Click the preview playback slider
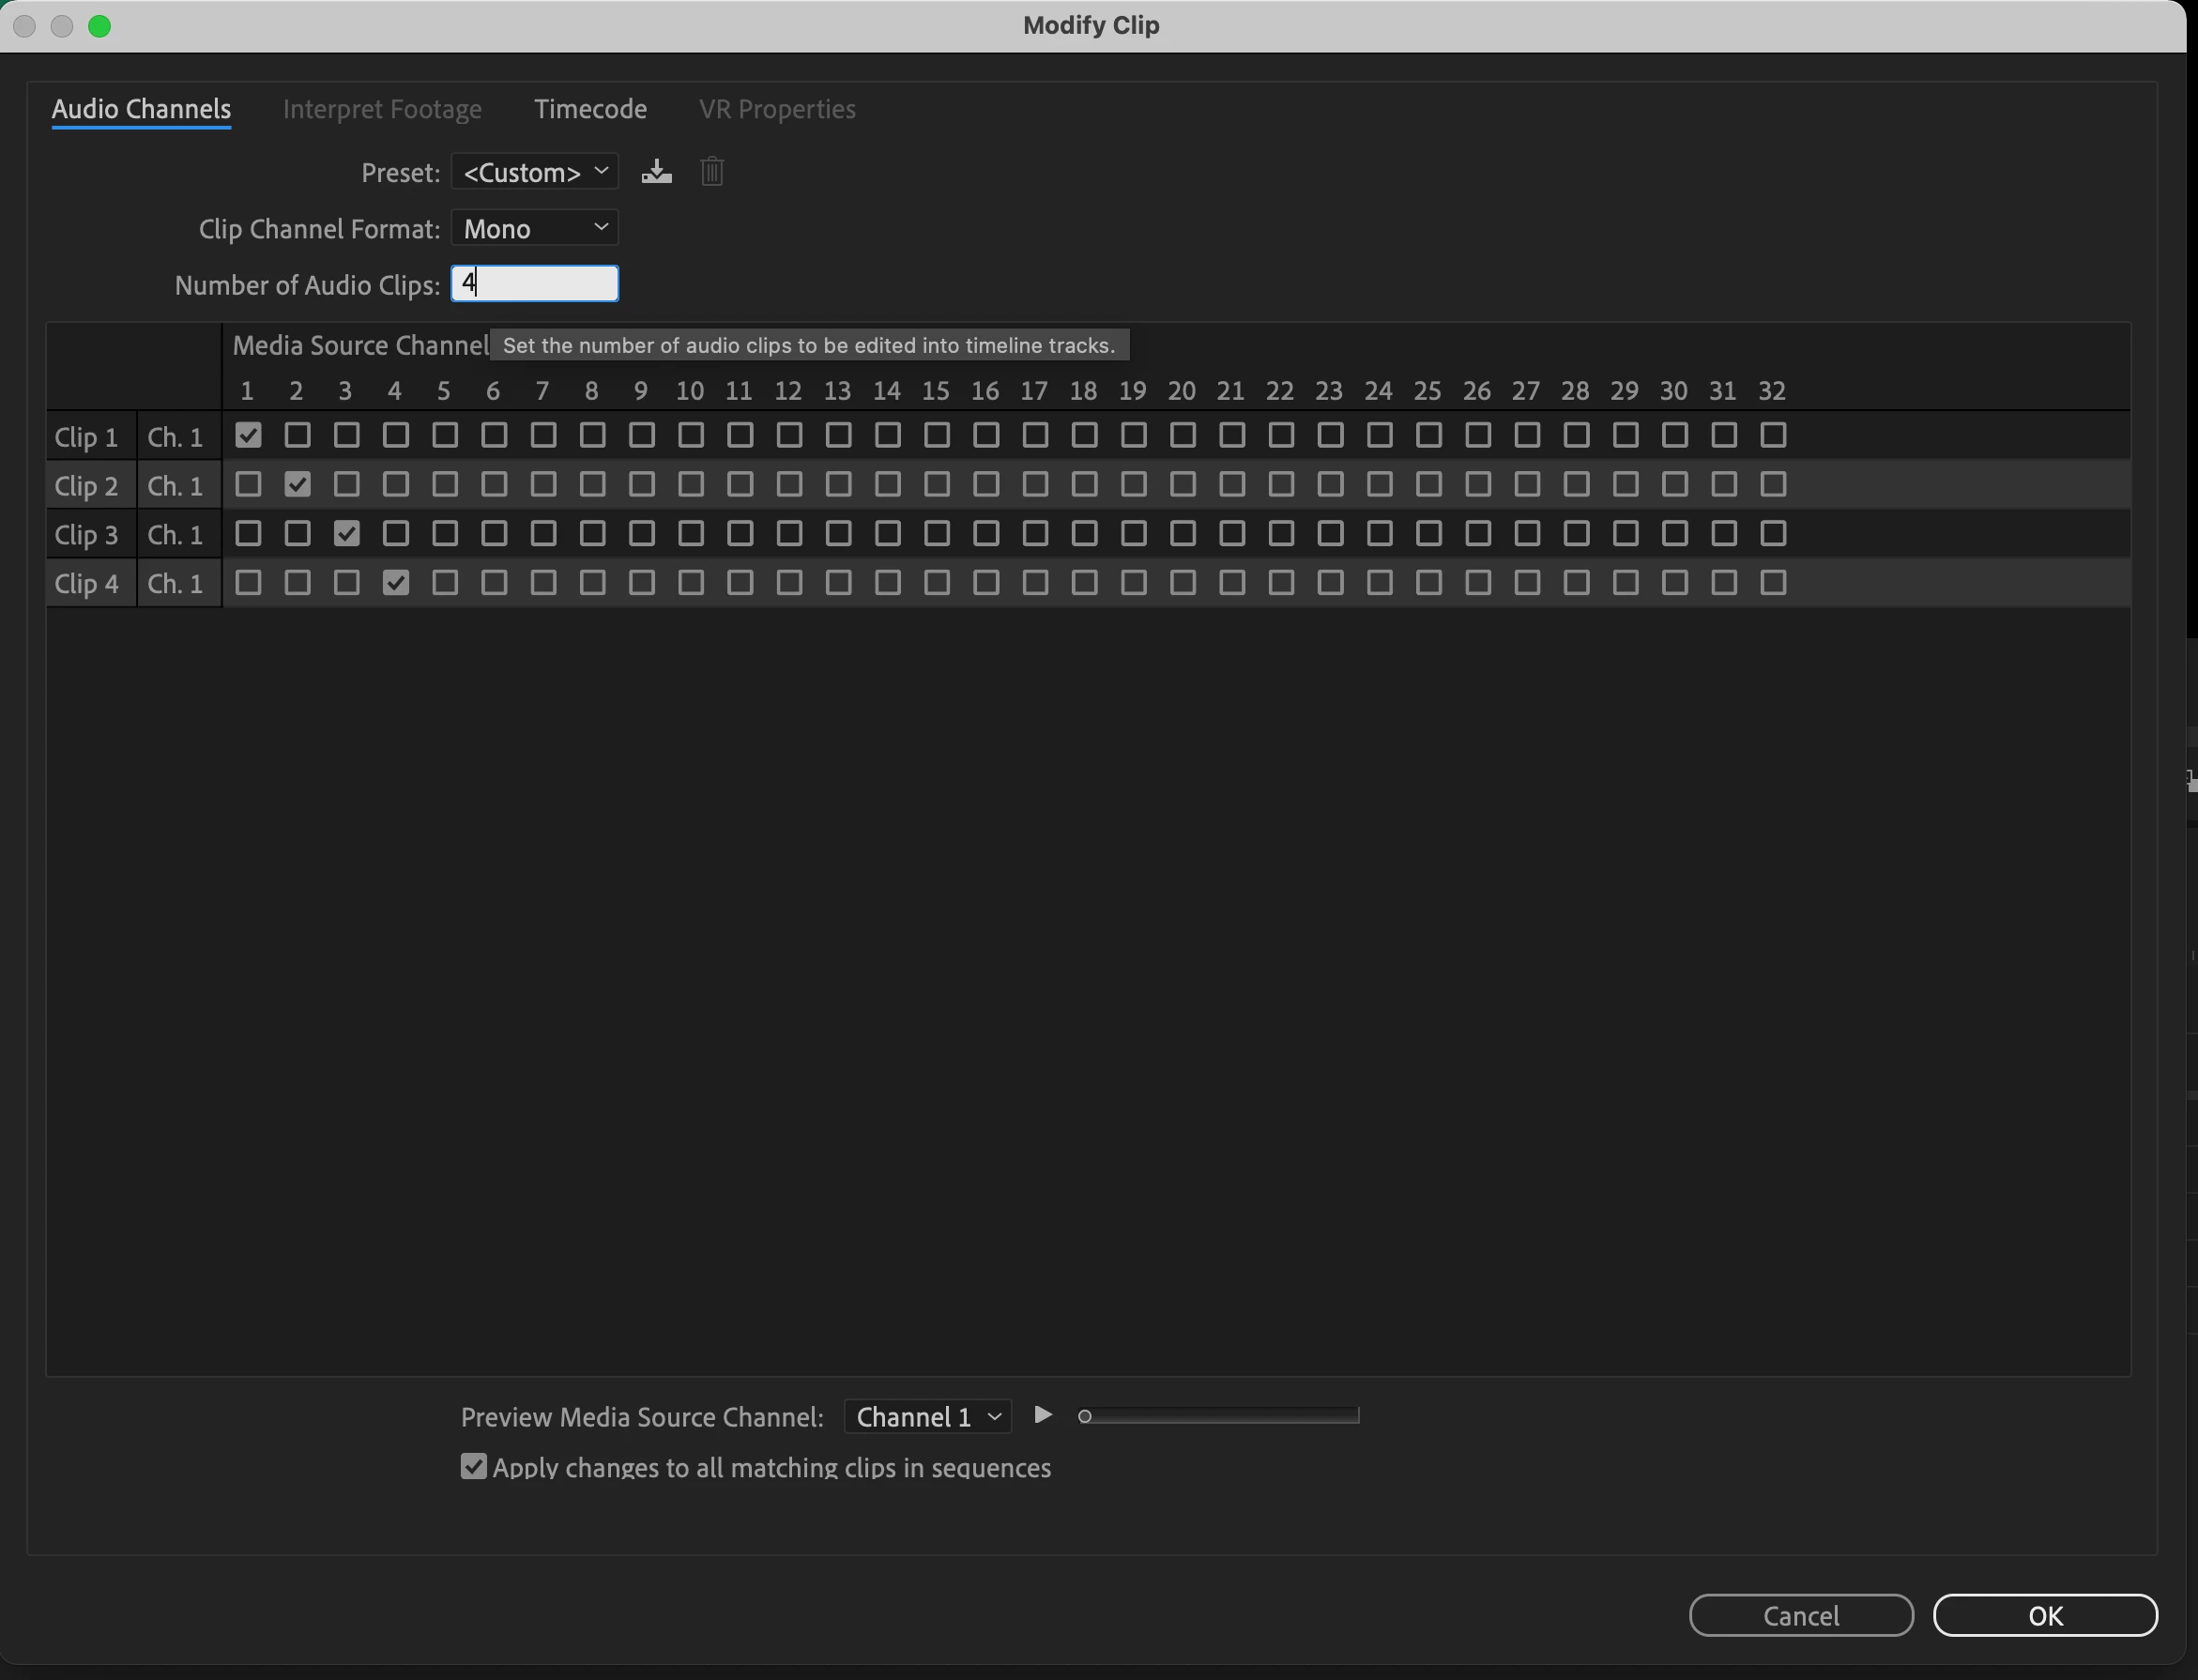Screen dimensions: 2198x1680 (x=1220, y=1416)
